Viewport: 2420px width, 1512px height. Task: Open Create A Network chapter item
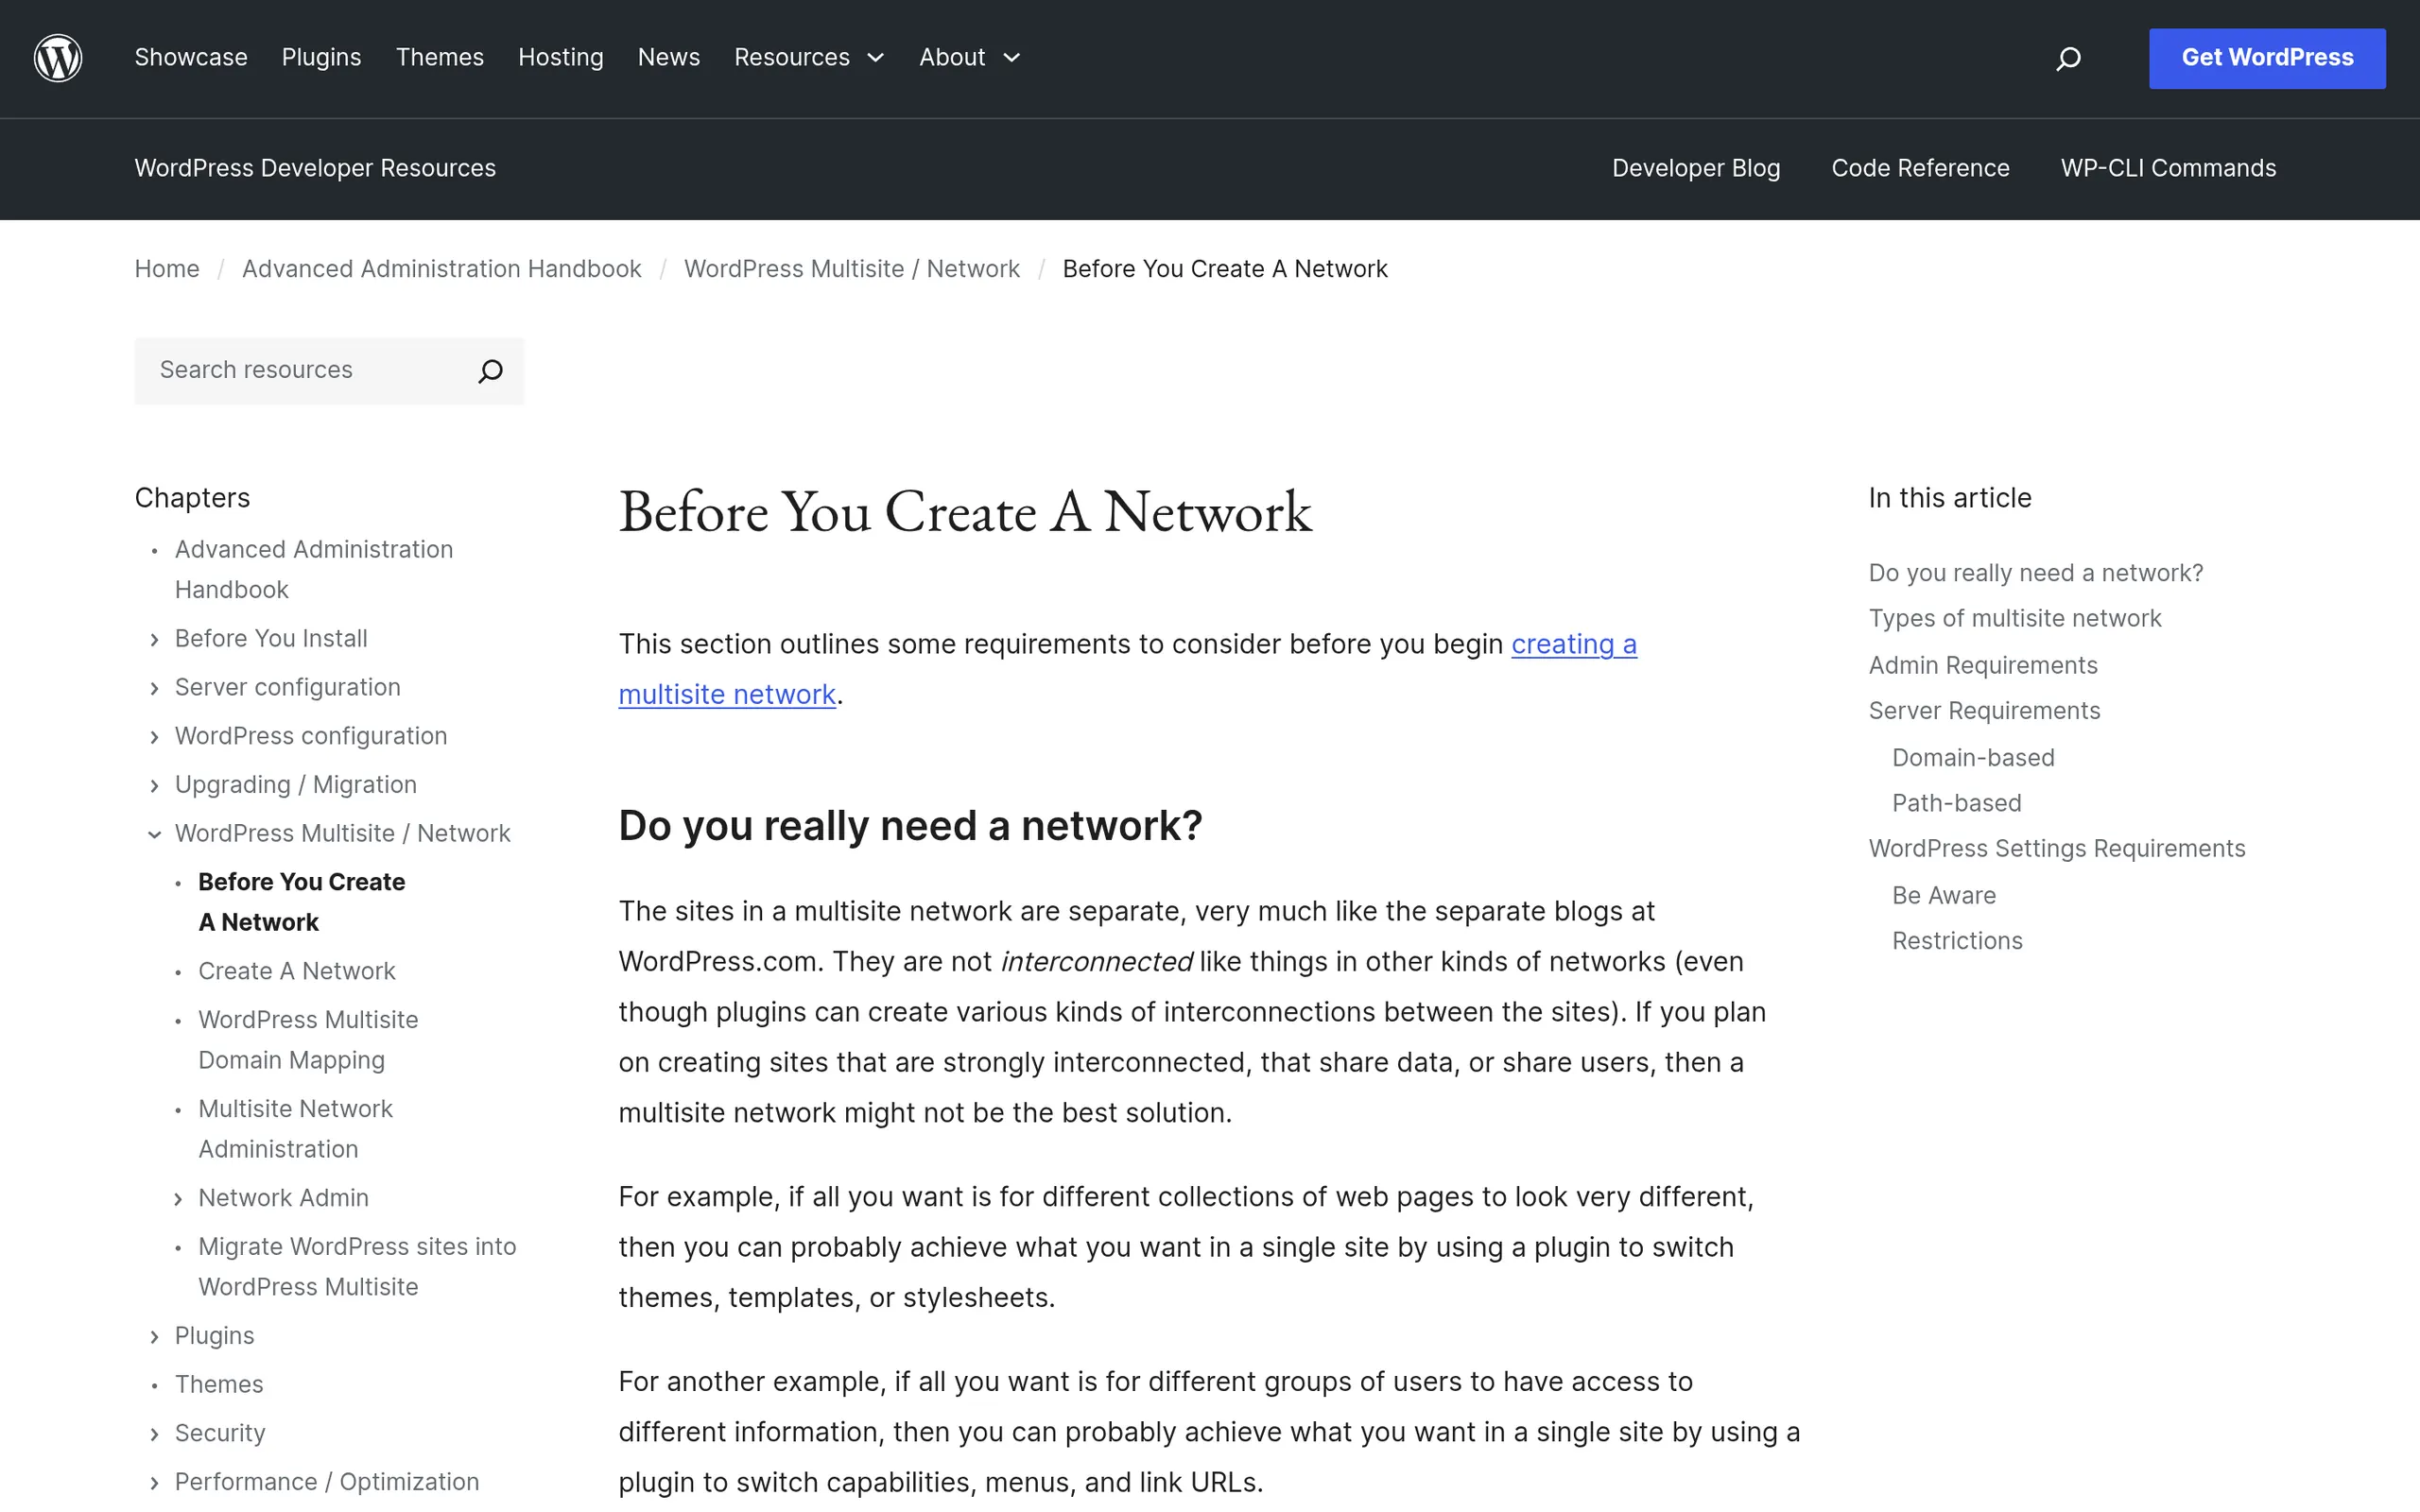pyautogui.click(x=296, y=971)
